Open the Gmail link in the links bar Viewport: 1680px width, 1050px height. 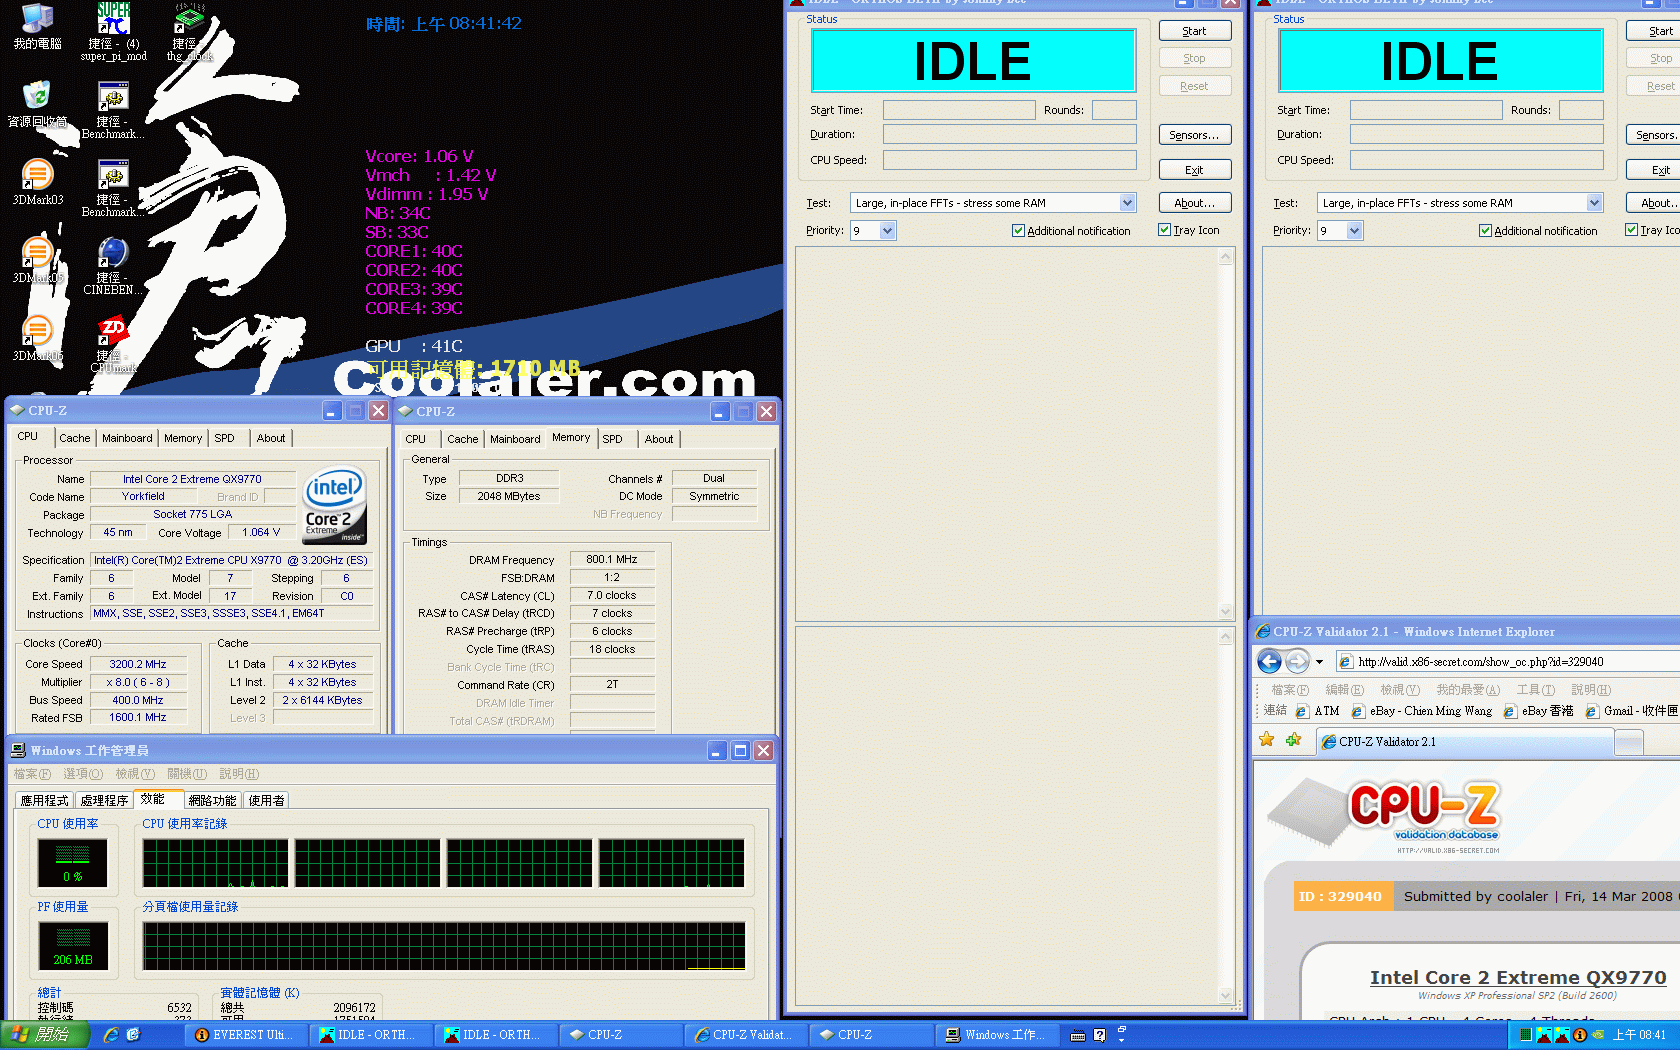(1631, 711)
